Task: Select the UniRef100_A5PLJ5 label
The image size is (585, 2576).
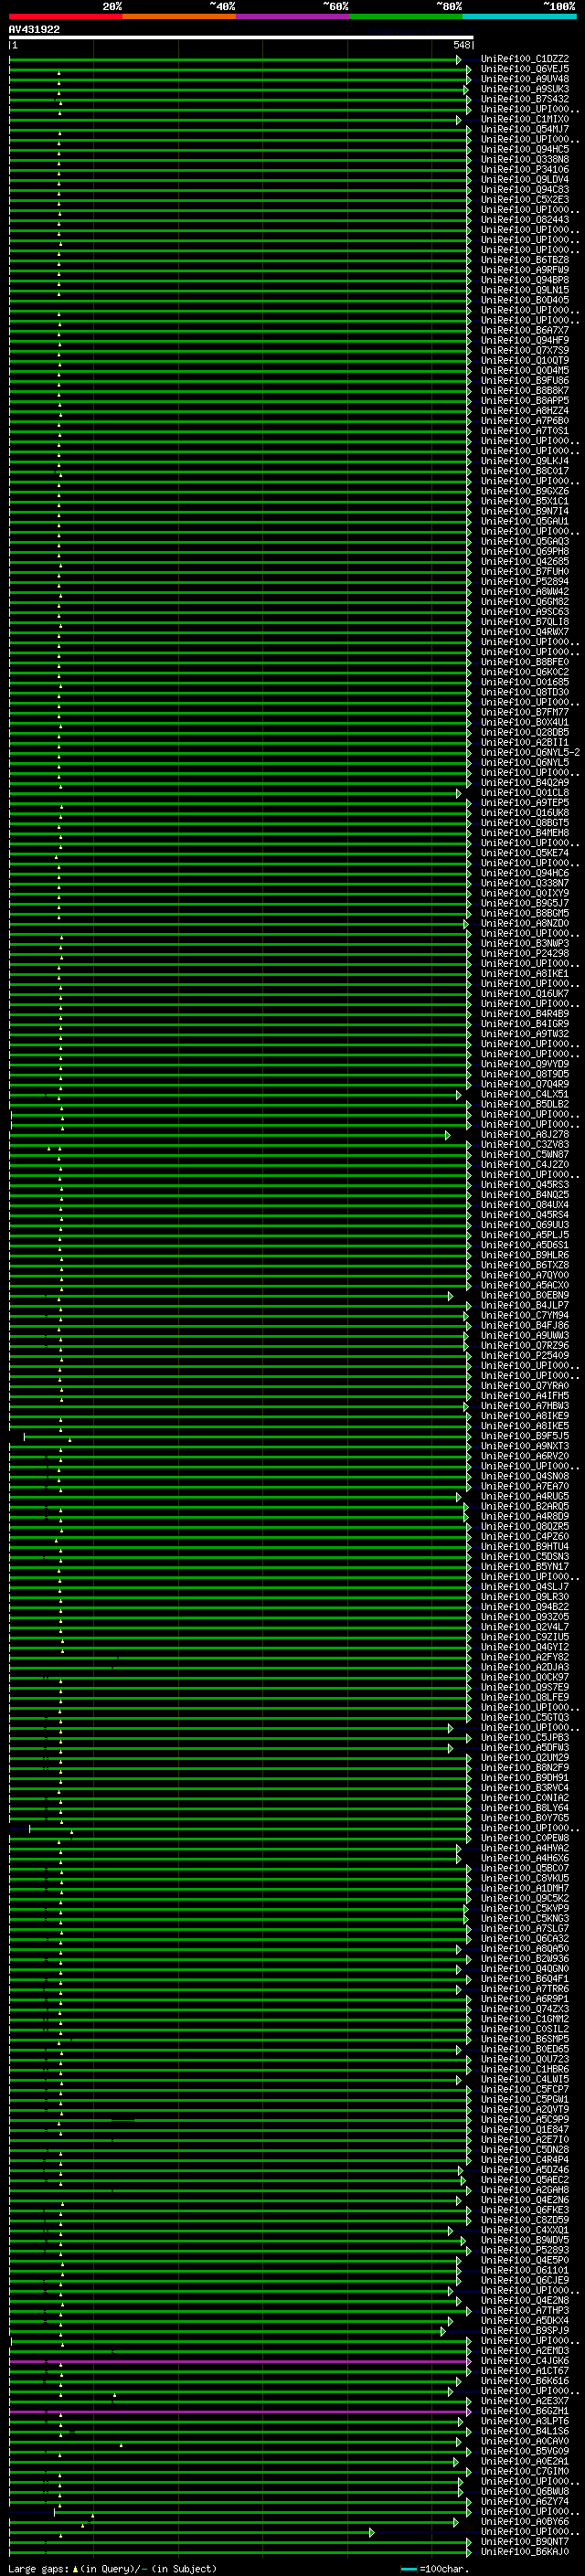Action: (x=525, y=1234)
